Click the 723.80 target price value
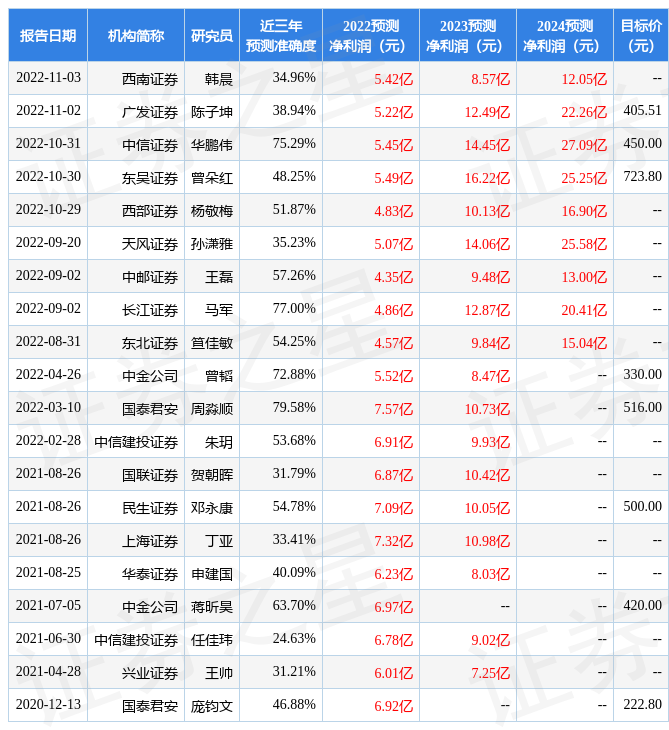This screenshot has height=730, width=669. point(642,177)
